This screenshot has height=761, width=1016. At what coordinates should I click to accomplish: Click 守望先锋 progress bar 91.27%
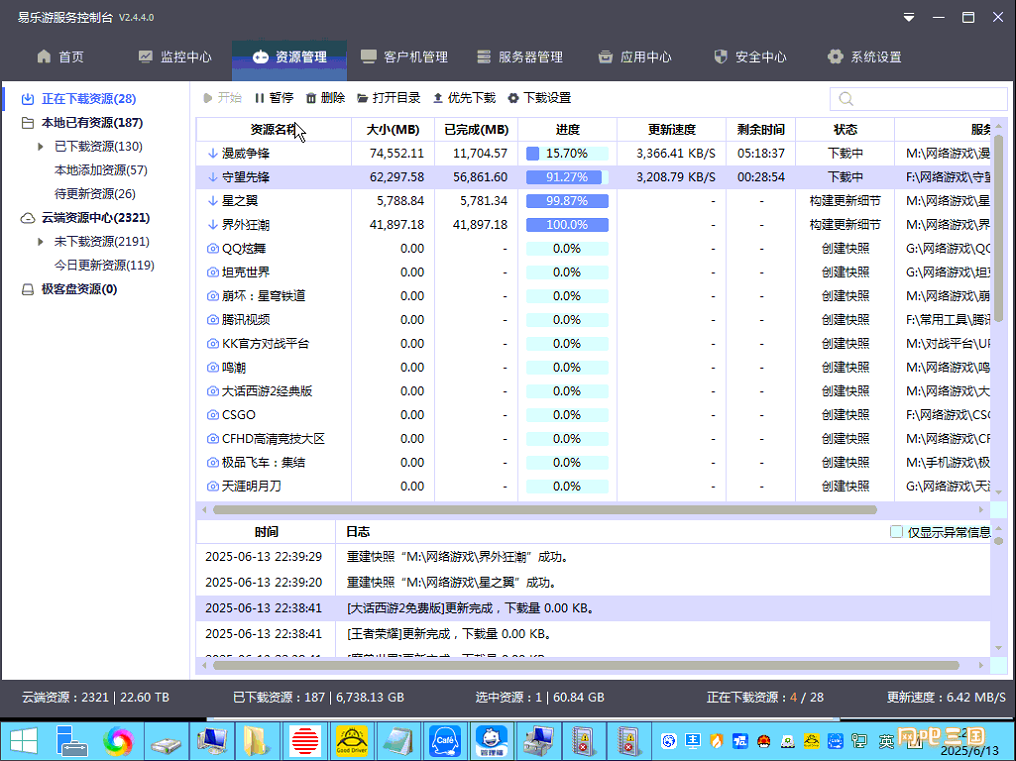pos(567,177)
